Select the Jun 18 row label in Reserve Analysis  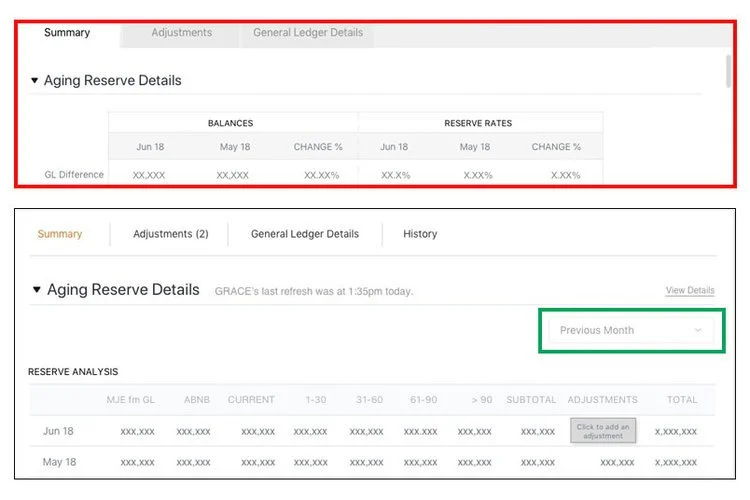click(58, 431)
